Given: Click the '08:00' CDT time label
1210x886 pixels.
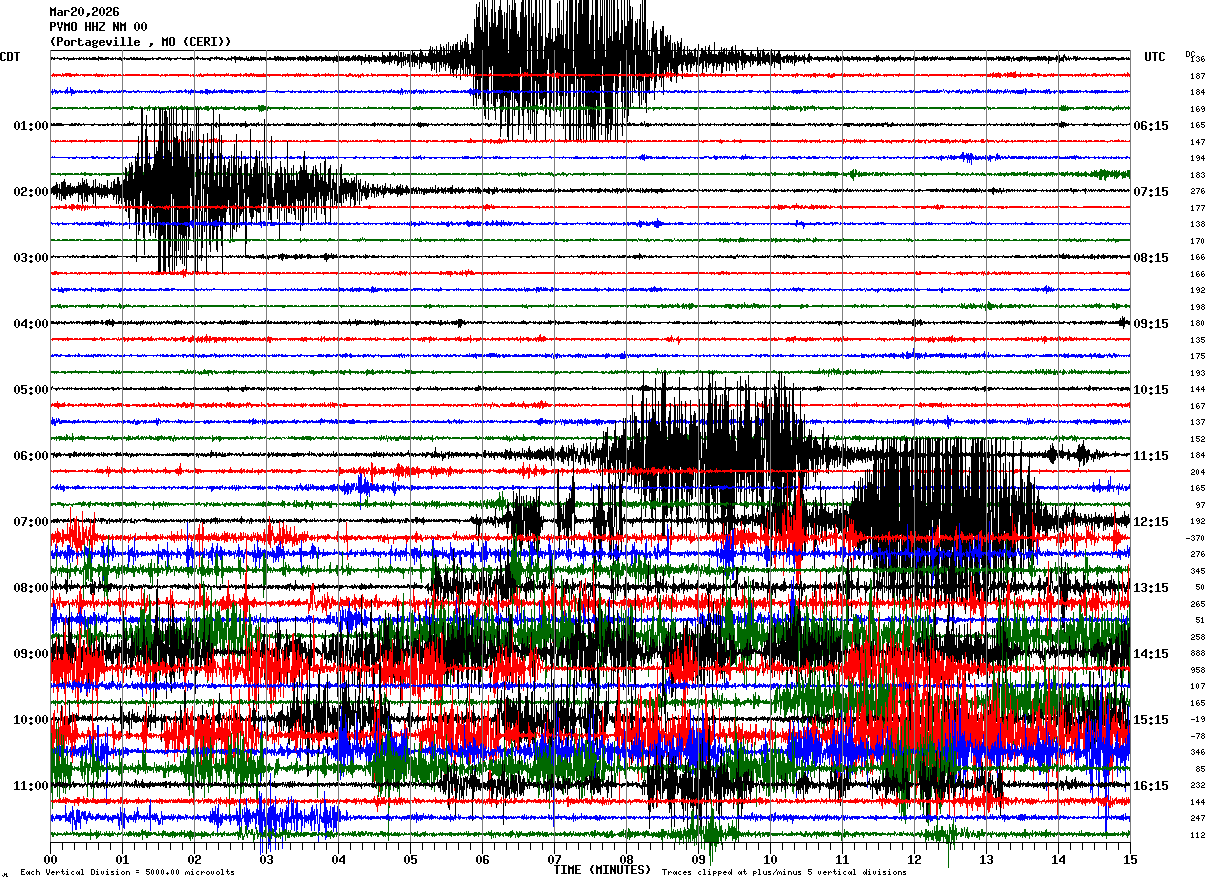Looking at the screenshot, I should pos(31,588).
